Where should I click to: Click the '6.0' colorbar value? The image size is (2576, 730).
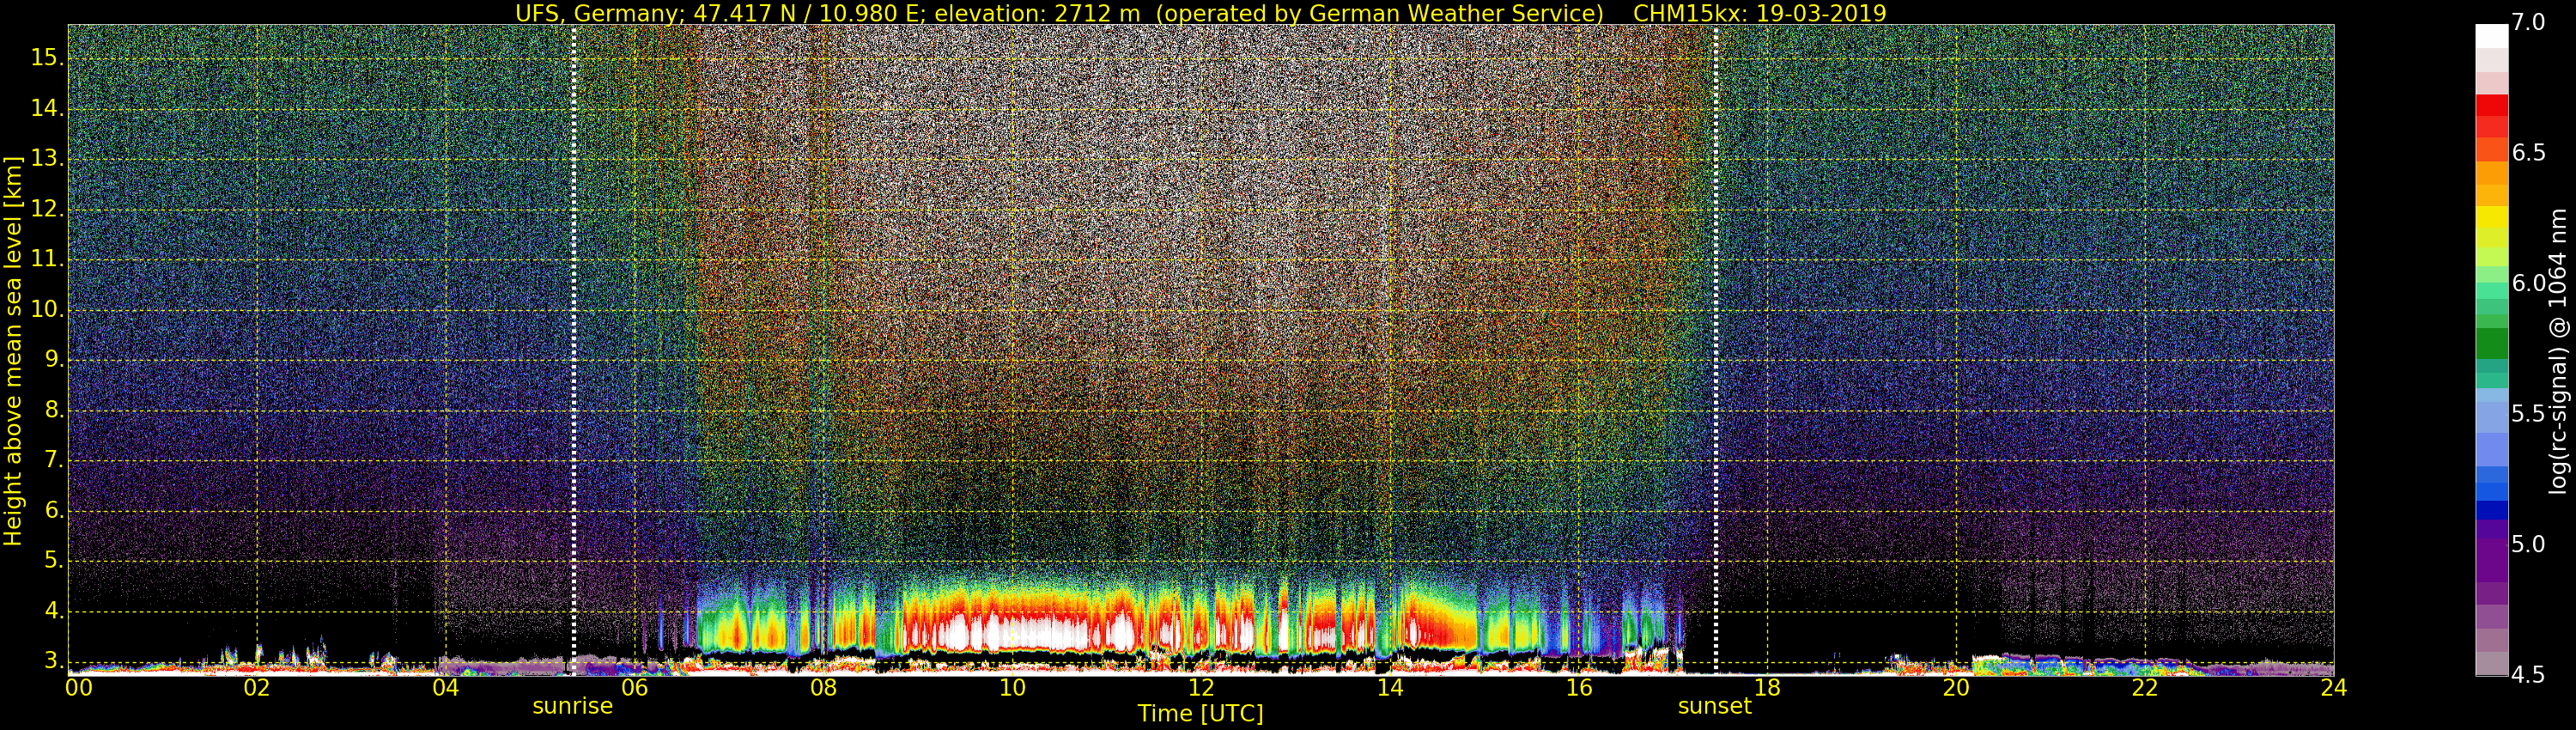coord(2529,284)
